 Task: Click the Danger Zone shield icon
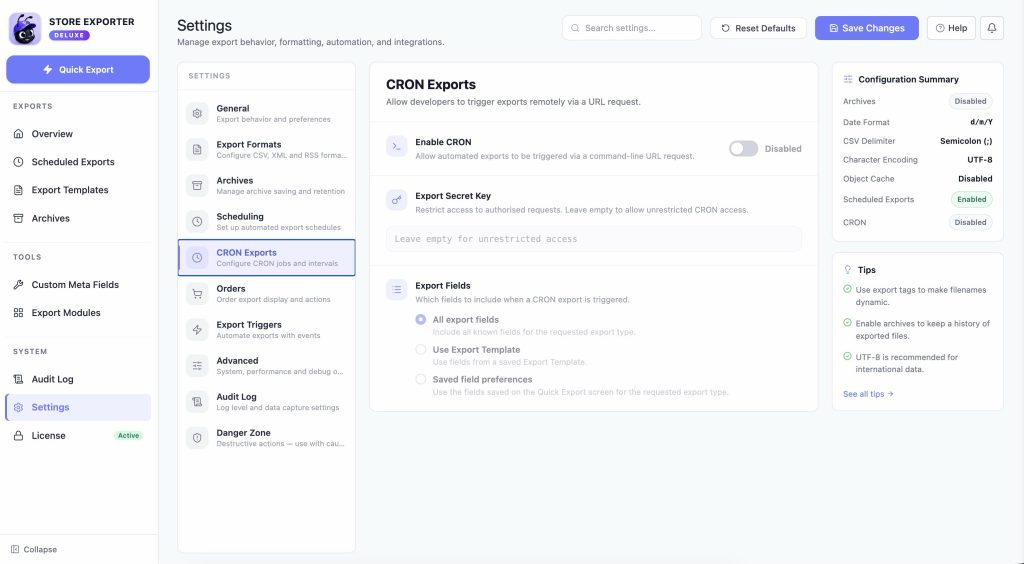pos(197,437)
